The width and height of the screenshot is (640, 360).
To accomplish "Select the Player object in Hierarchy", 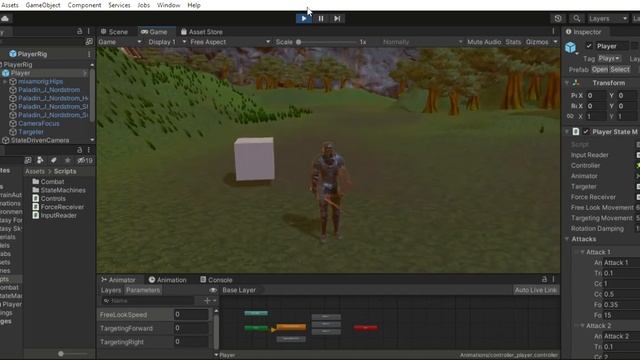I will 20,73.
